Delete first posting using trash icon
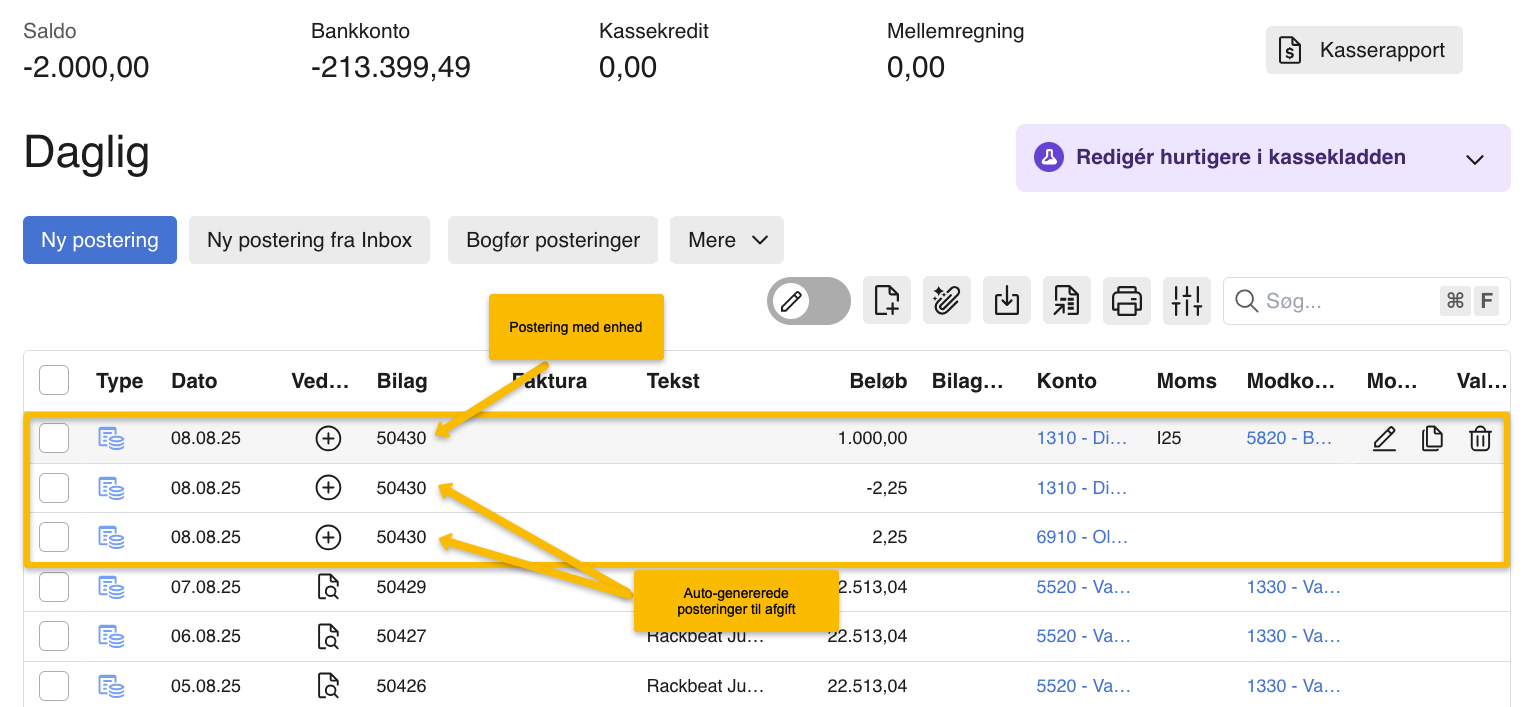 pyautogui.click(x=1480, y=439)
